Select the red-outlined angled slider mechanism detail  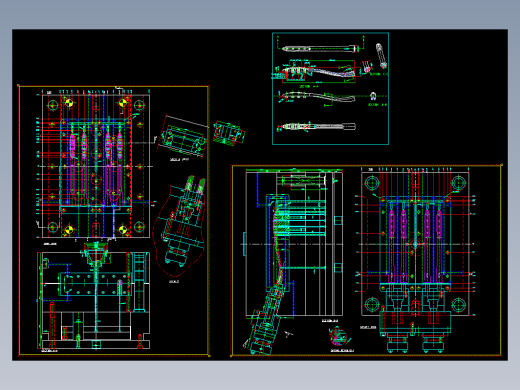tap(180, 227)
